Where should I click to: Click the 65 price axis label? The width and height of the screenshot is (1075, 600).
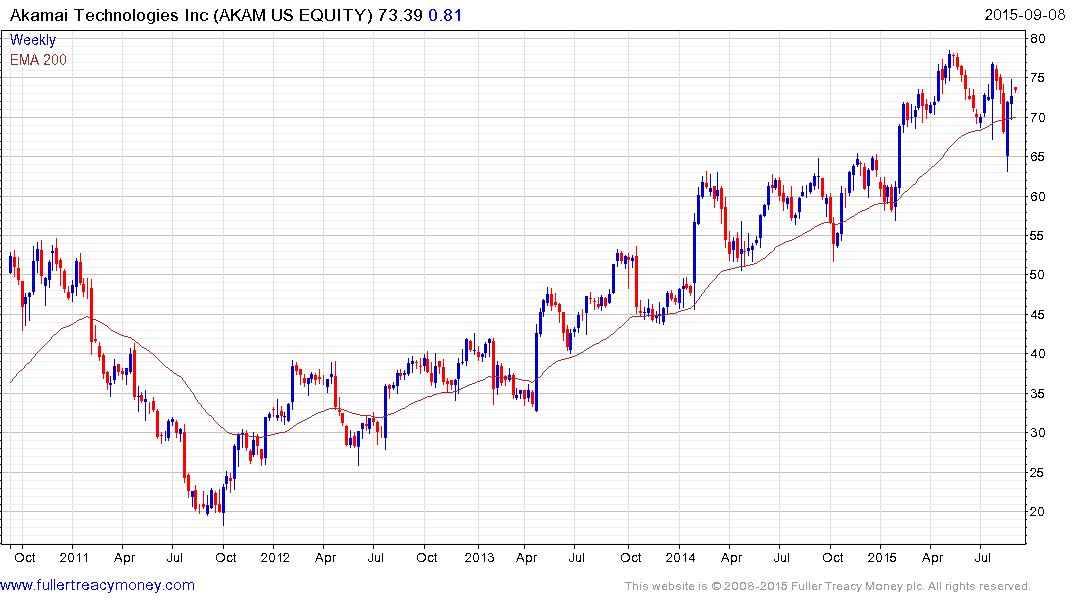click(x=1038, y=157)
